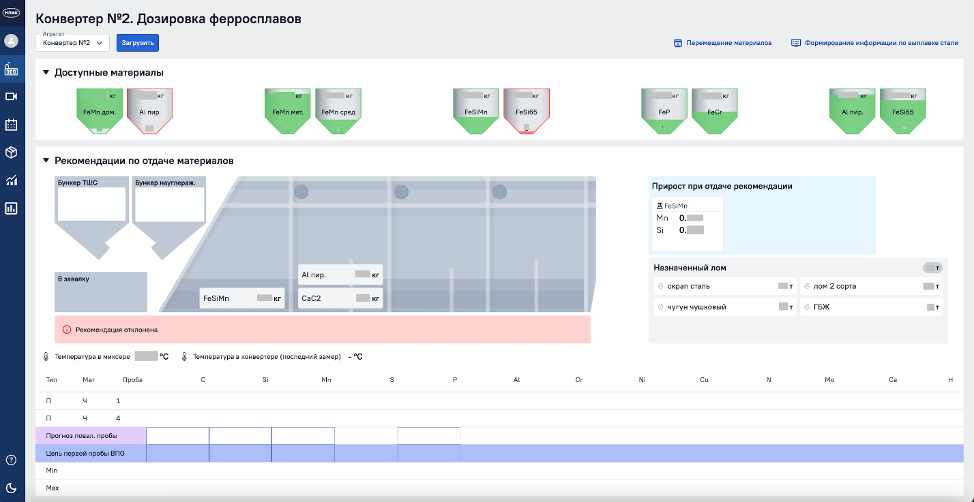Collapse the Доступные материалы section
Image resolution: width=974 pixels, height=502 pixels.
46,73
